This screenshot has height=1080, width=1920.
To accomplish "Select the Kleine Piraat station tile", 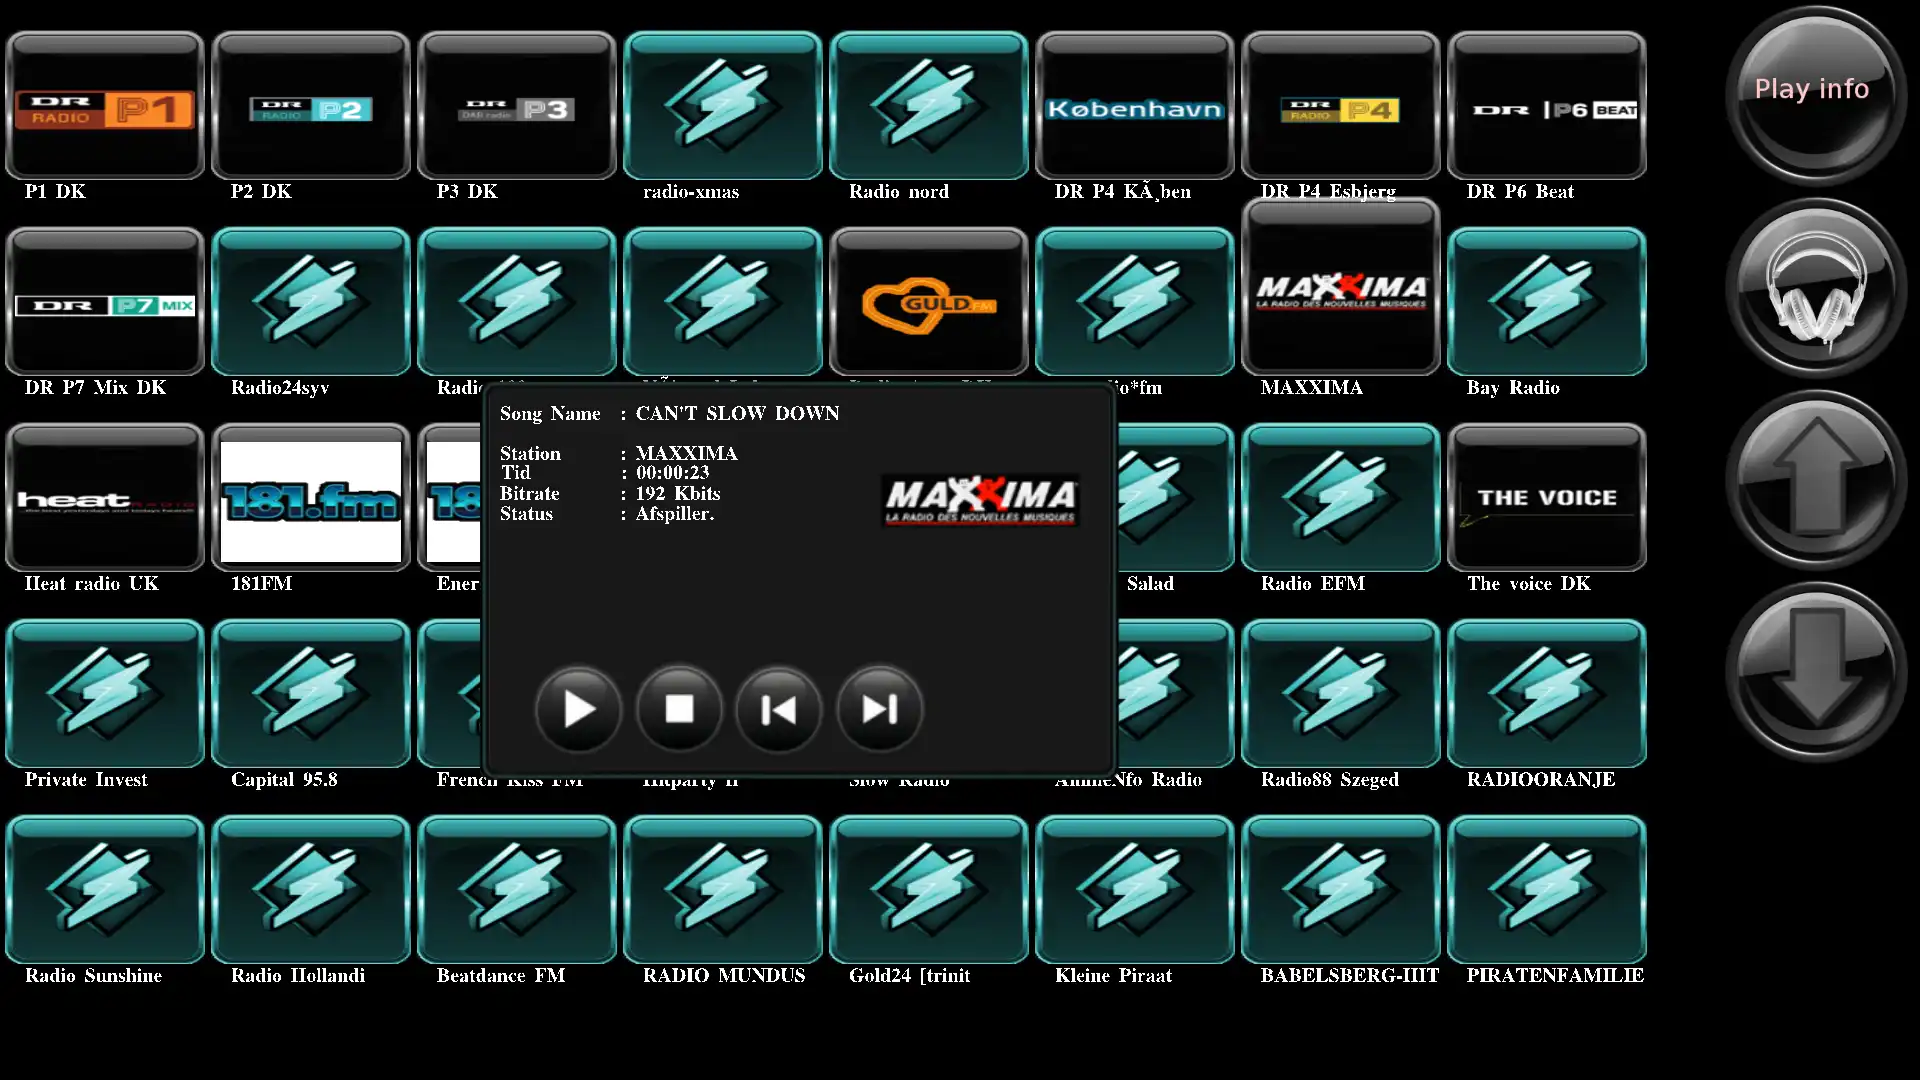I will (x=1135, y=890).
